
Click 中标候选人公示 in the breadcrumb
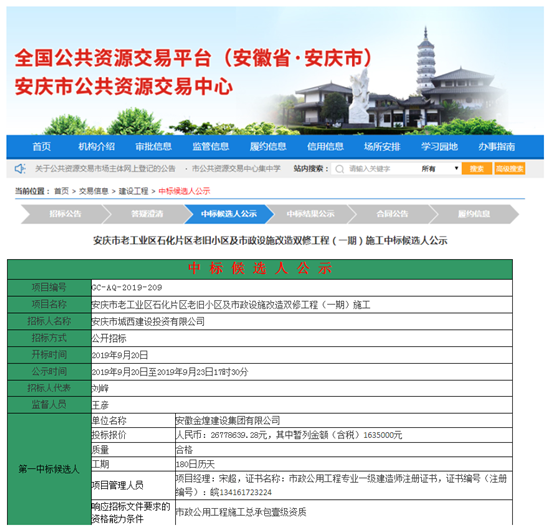(184, 191)
